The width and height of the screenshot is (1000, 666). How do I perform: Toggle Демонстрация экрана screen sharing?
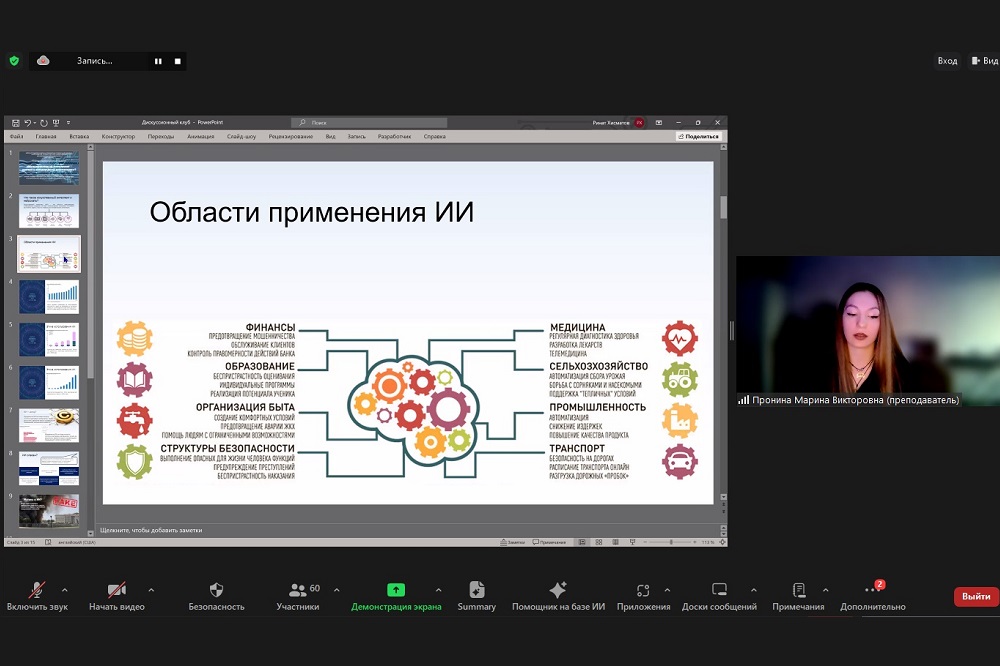[x=396, y=590]
